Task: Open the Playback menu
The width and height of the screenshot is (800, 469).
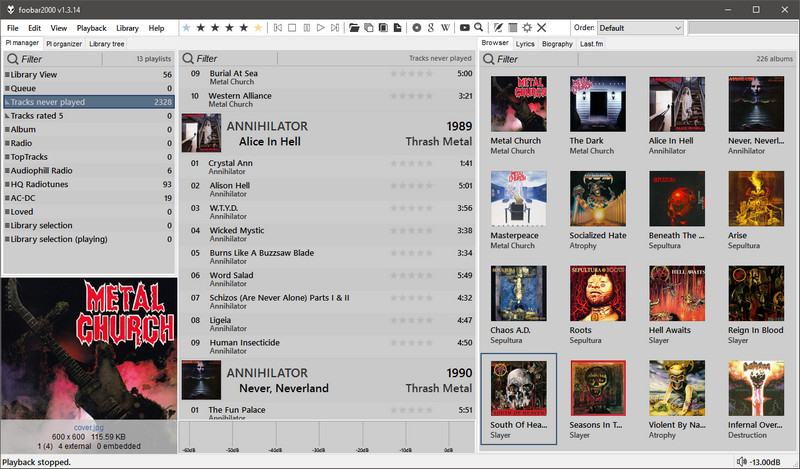Action: pos(92,28)
